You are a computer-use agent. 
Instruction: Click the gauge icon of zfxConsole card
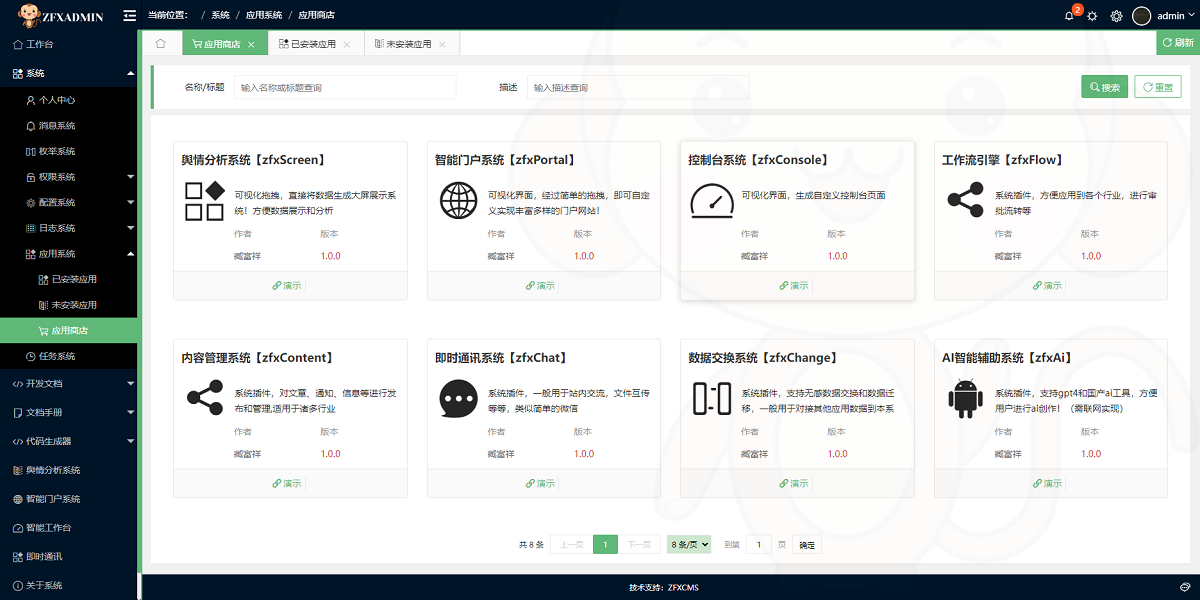point(712,201)
